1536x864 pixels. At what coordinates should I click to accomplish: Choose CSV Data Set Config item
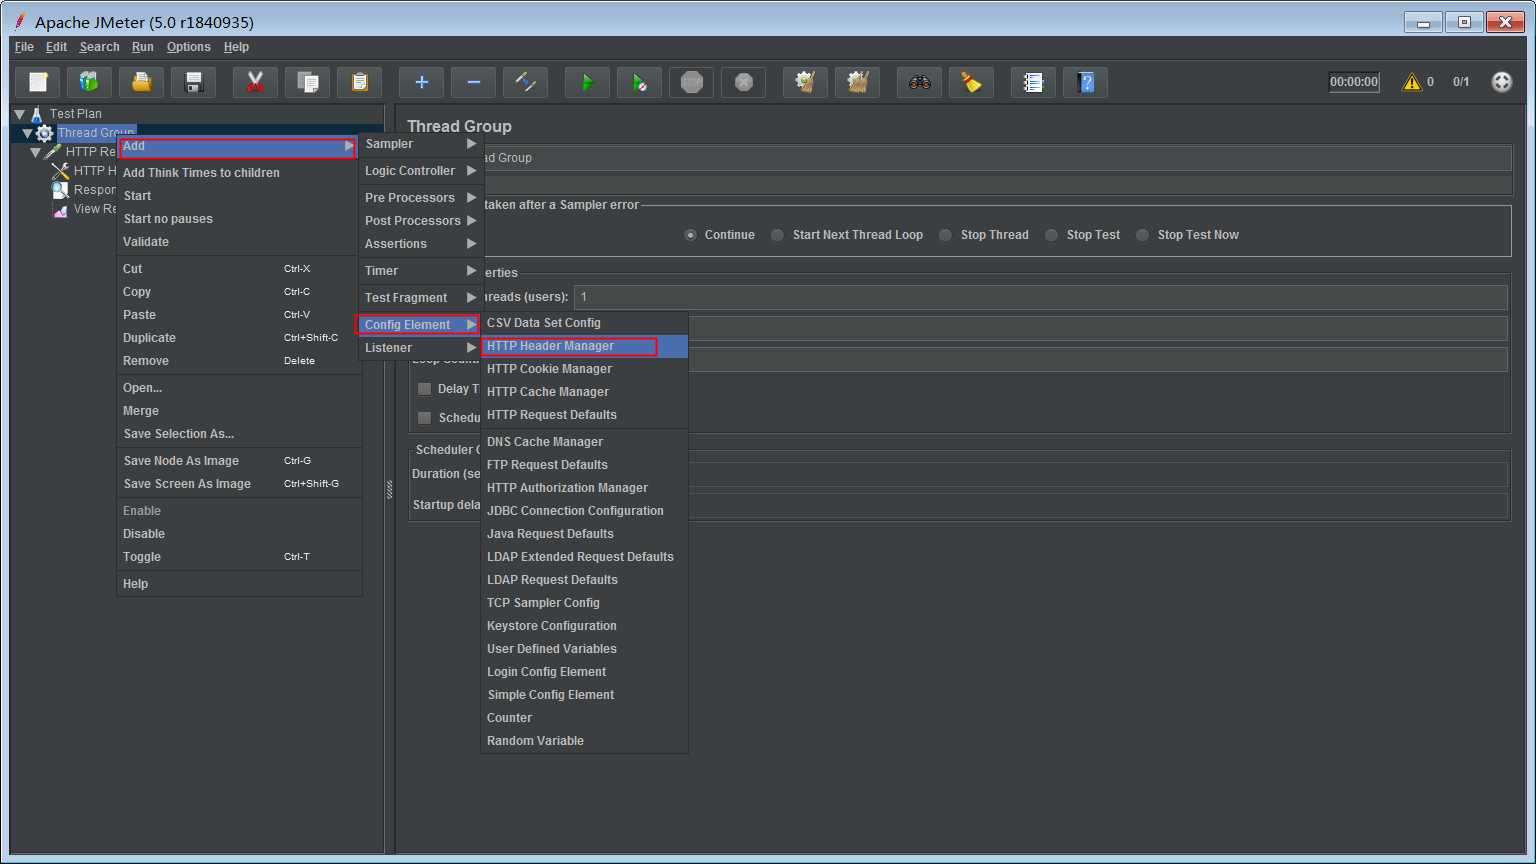[584, 323]
